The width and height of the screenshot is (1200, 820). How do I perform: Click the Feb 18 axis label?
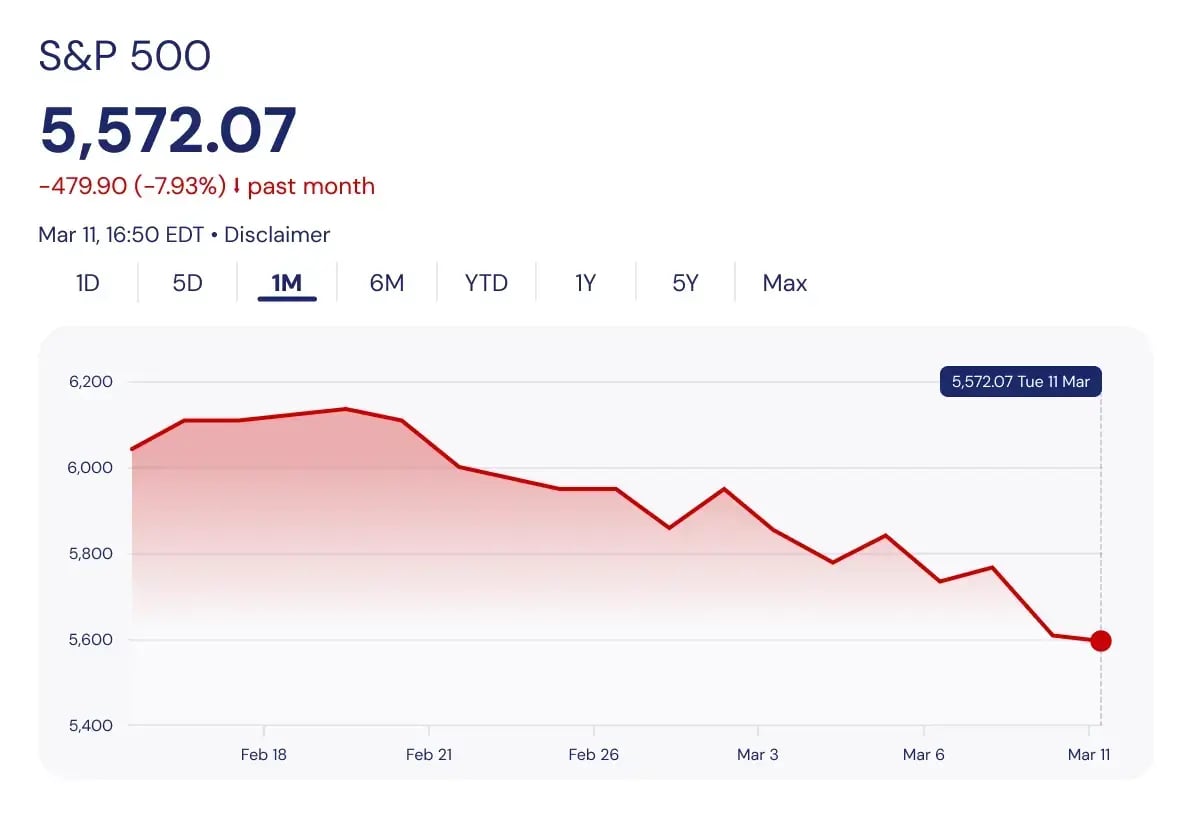click(263, 755)
